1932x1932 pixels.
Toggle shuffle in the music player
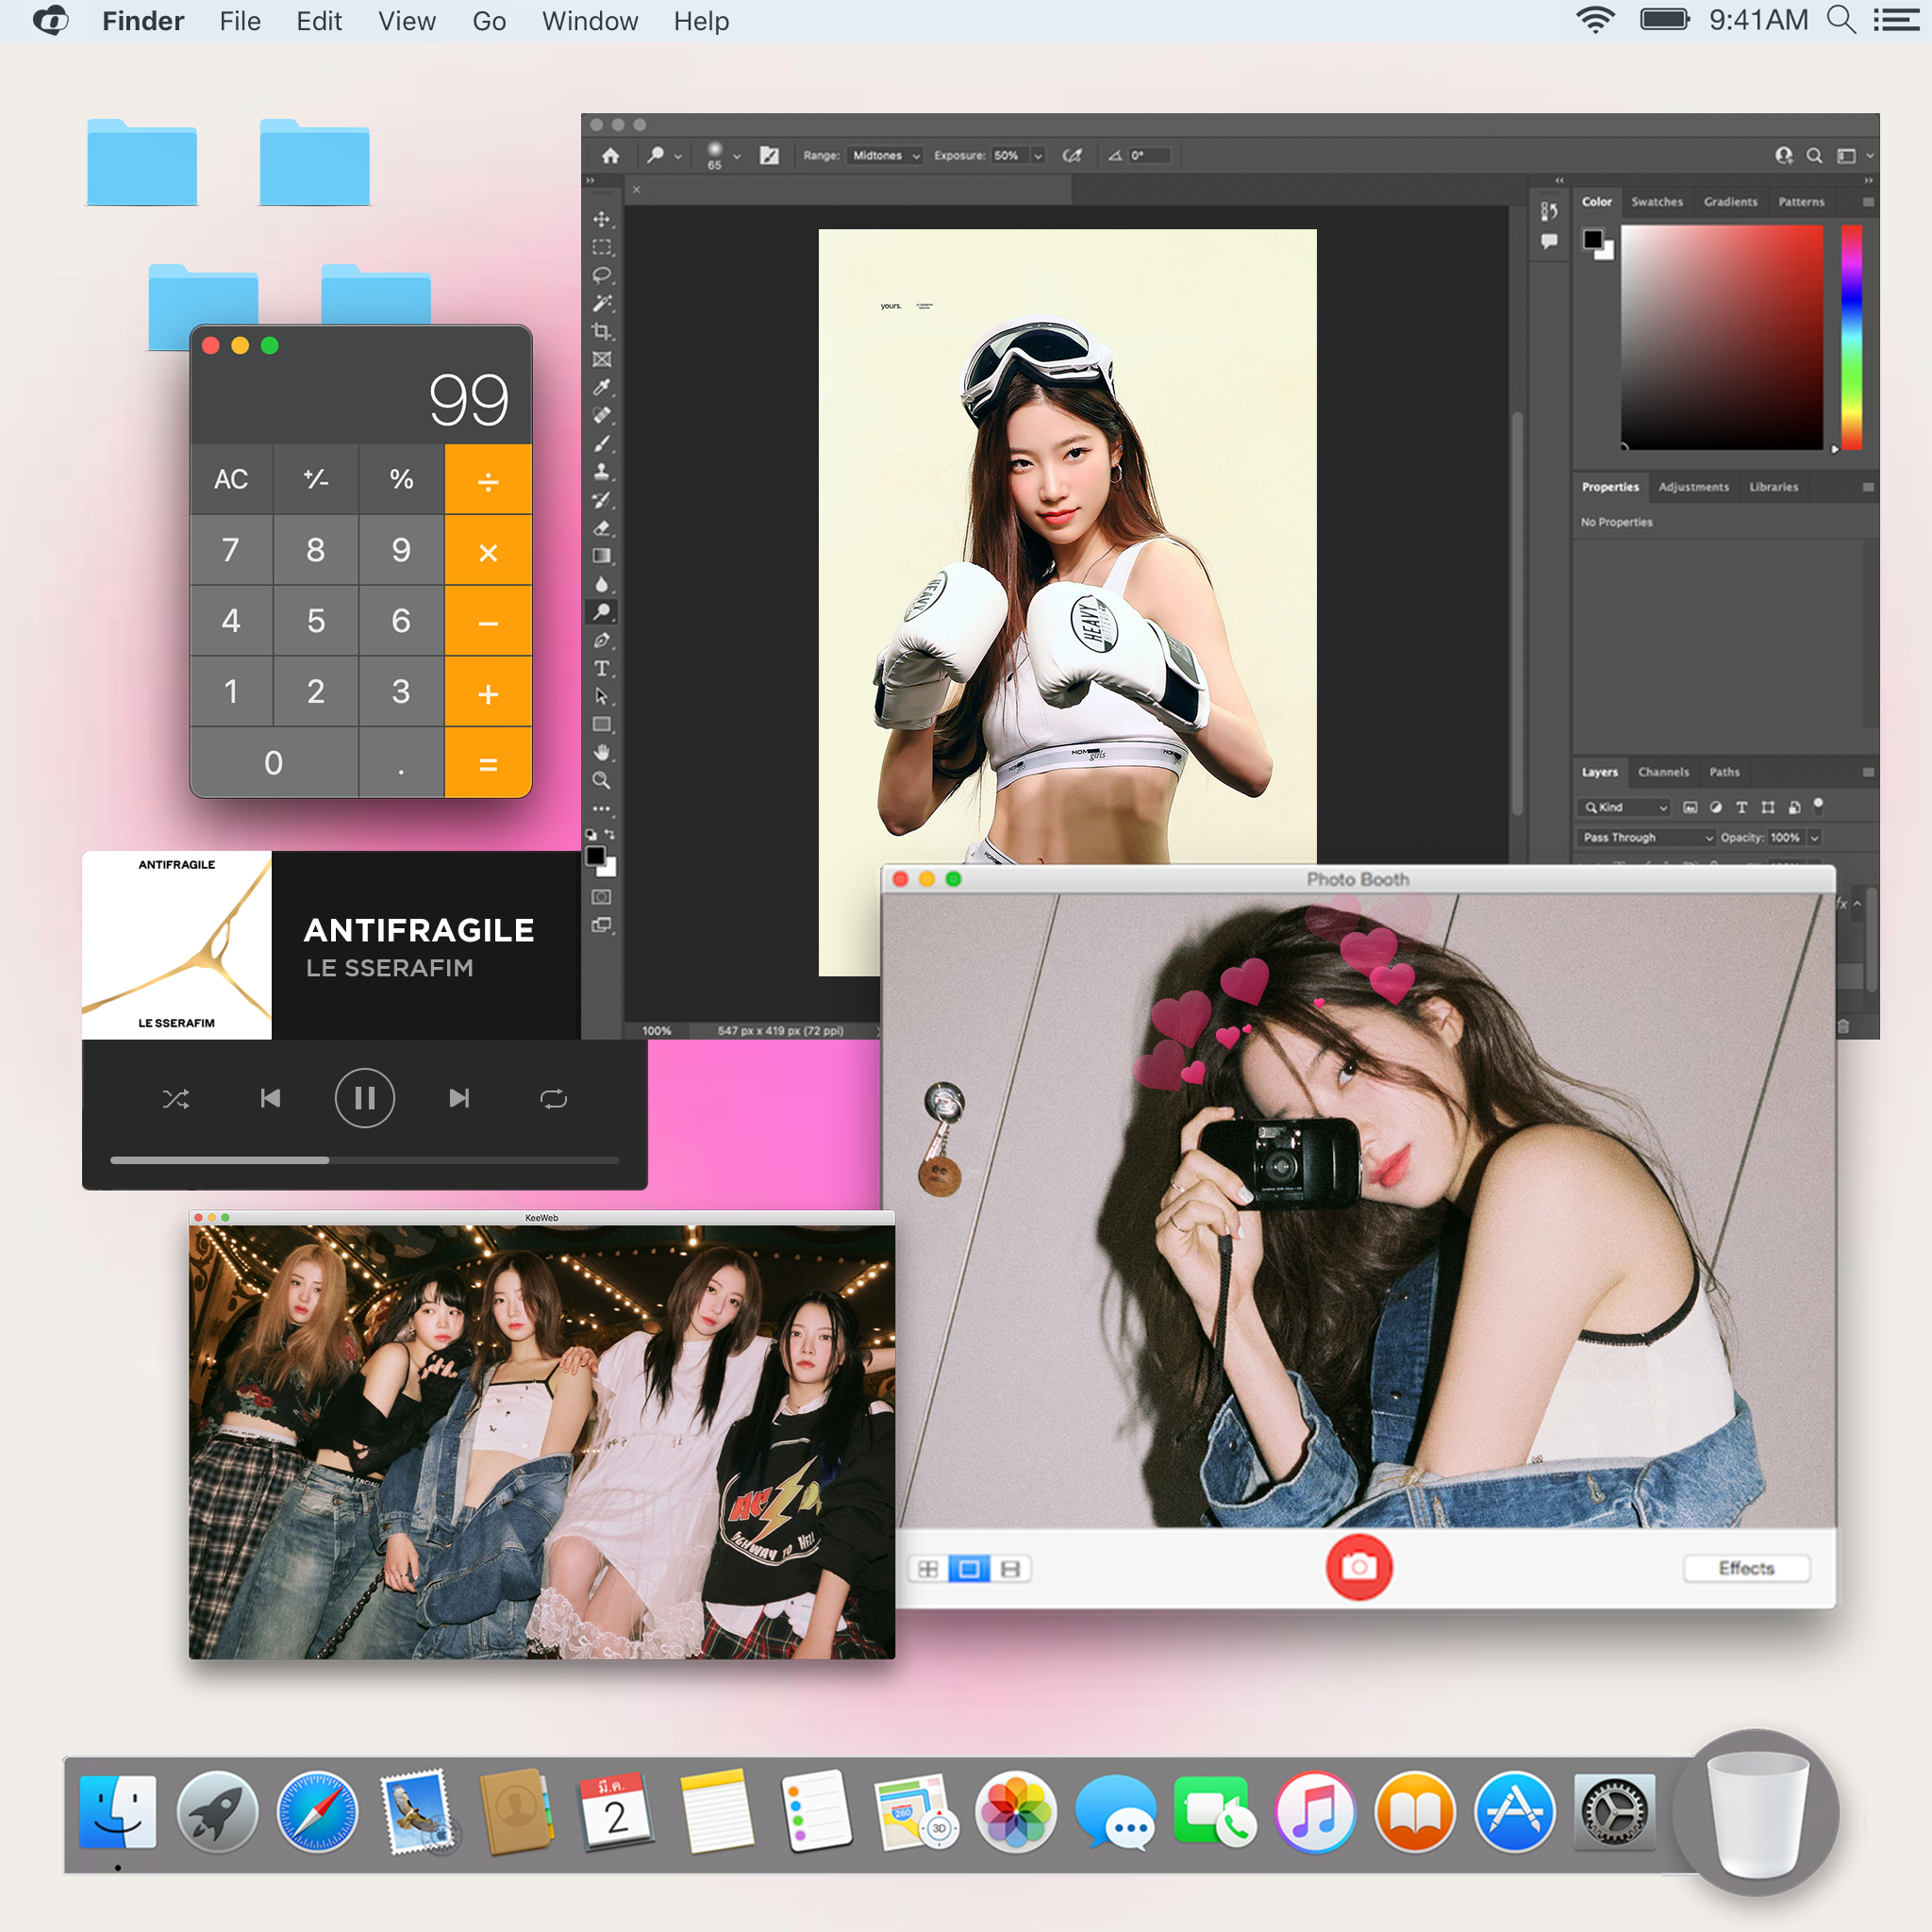click(x=176, y=1099)
